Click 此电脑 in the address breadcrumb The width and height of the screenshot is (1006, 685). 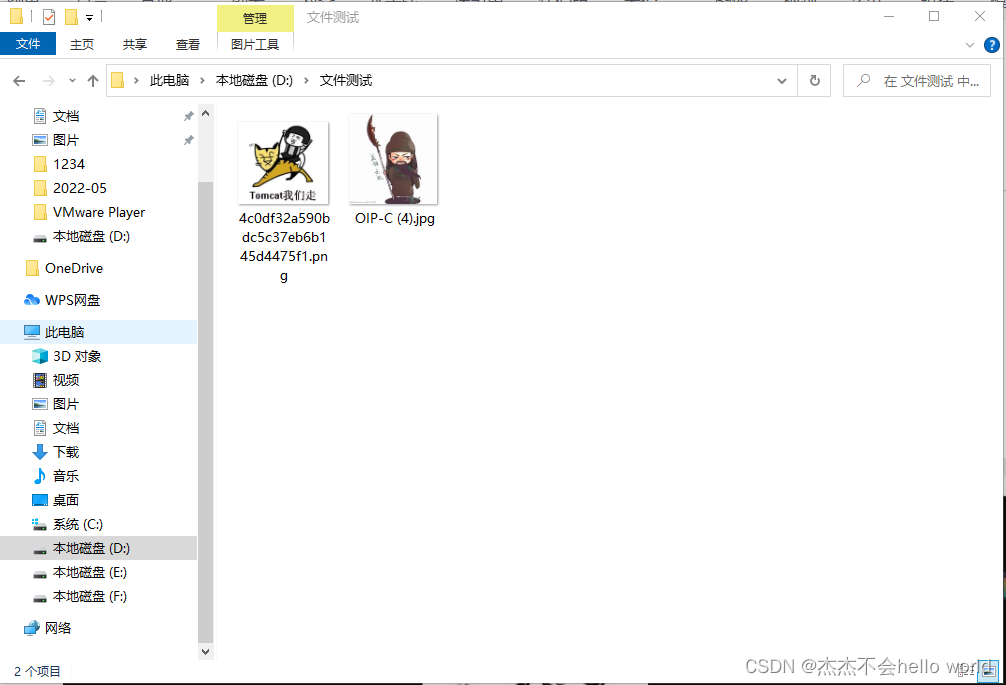point(169,81)
